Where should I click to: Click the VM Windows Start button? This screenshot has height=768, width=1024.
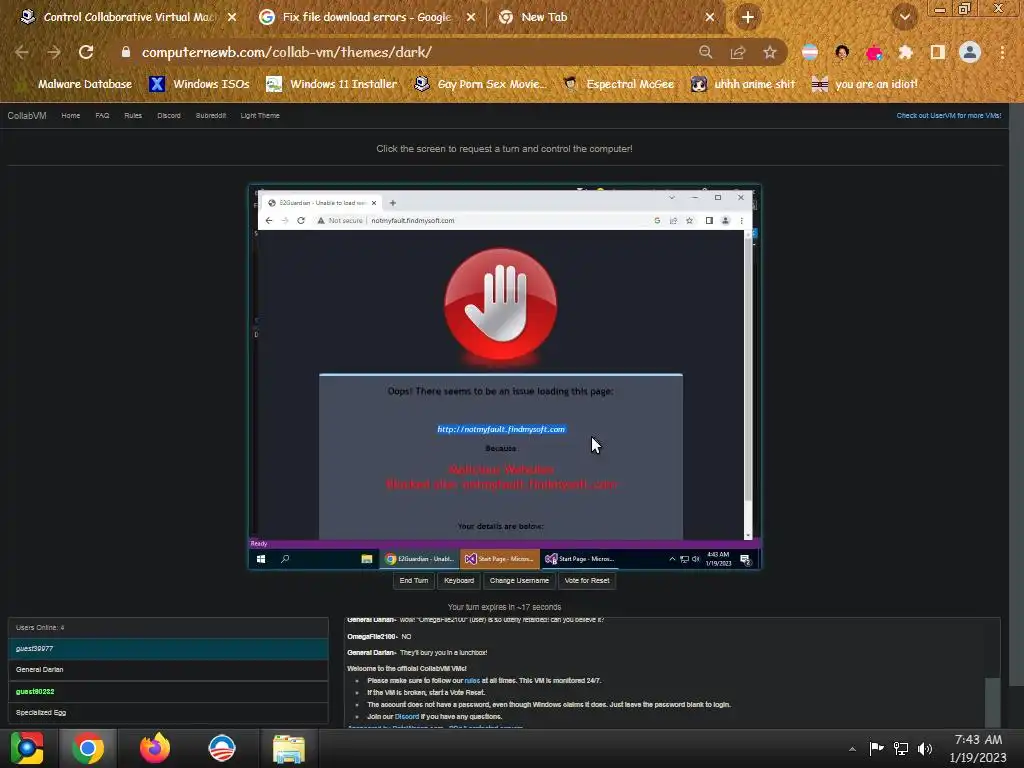click(x=261, y=559)
